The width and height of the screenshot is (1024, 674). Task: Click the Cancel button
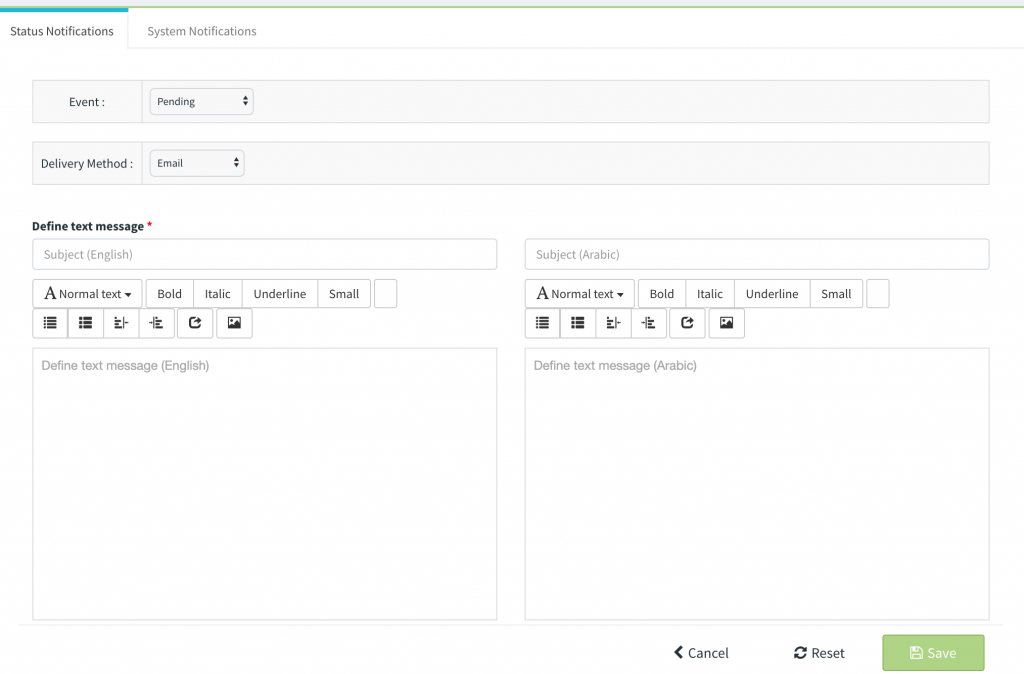coord(701,652)
